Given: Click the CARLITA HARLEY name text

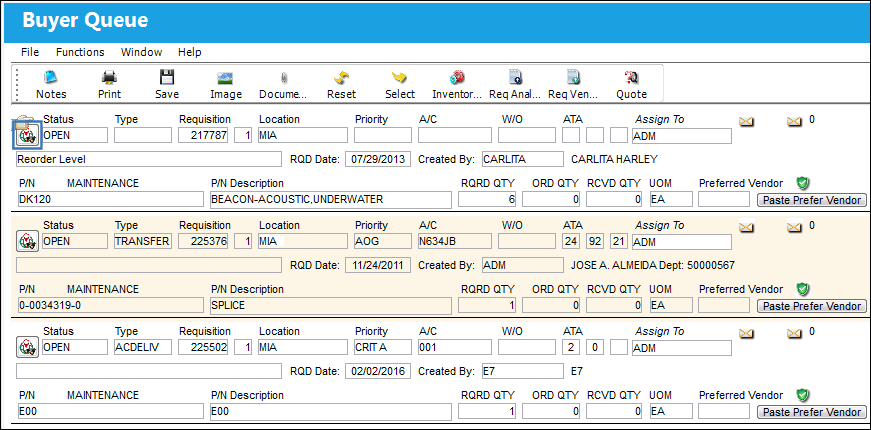Looking at the screenshot, I should tap(614, 159).
